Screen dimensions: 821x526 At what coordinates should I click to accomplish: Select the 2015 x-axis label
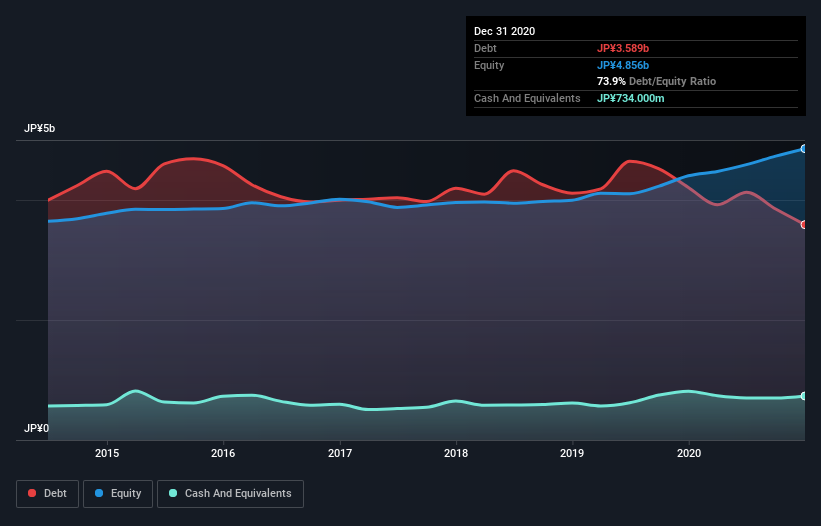point(107,453)
